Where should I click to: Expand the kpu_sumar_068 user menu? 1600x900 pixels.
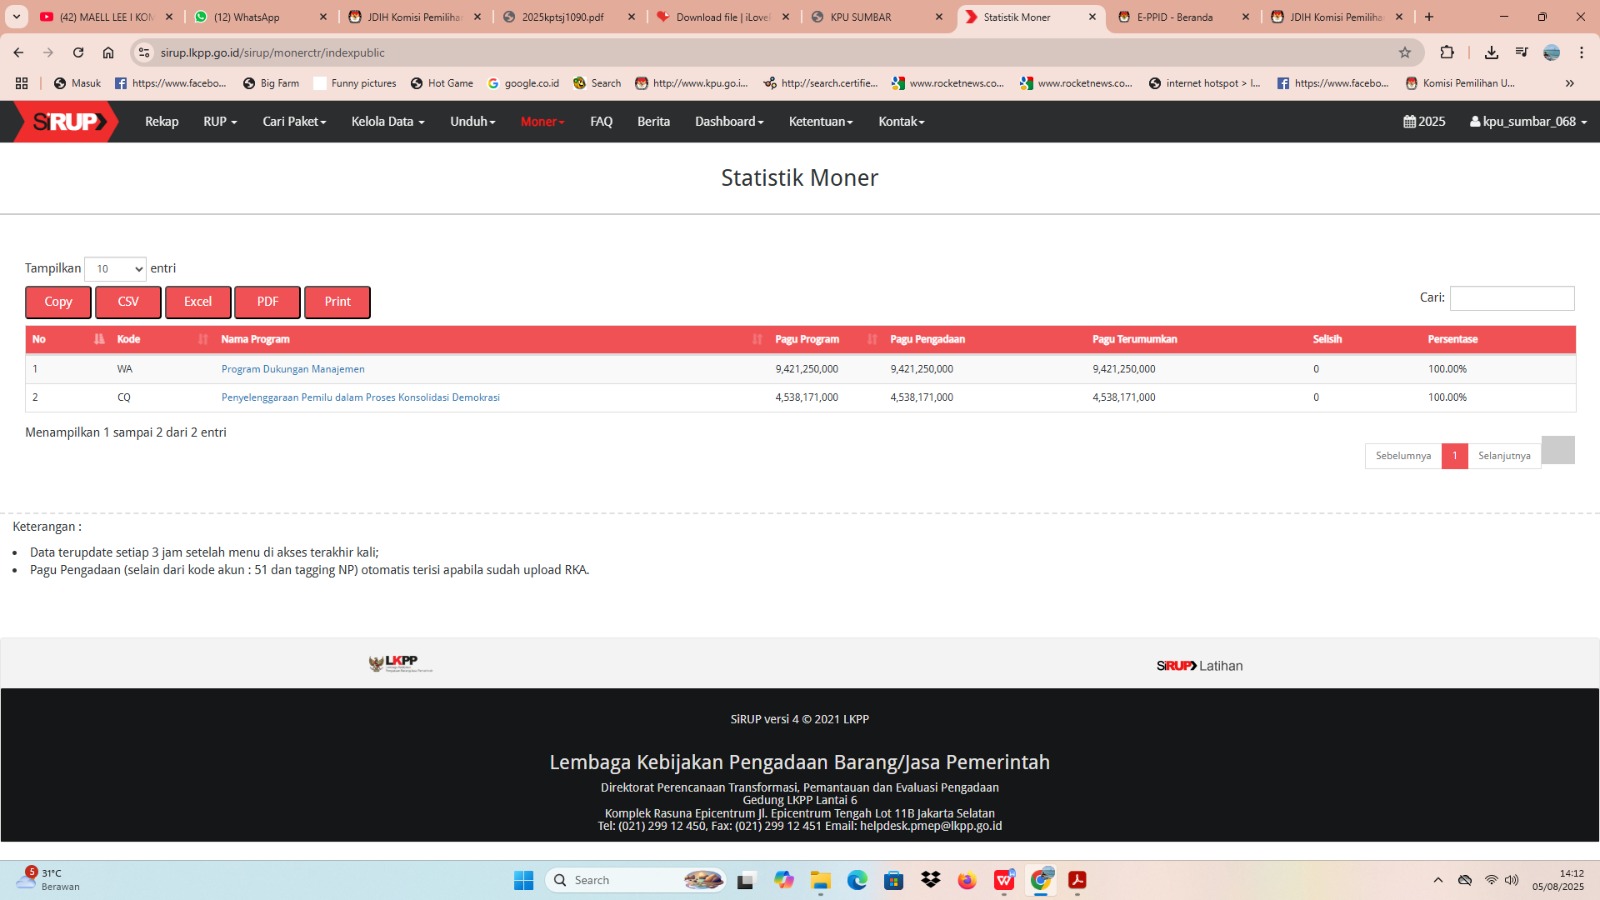click(x=1528, y=122)
